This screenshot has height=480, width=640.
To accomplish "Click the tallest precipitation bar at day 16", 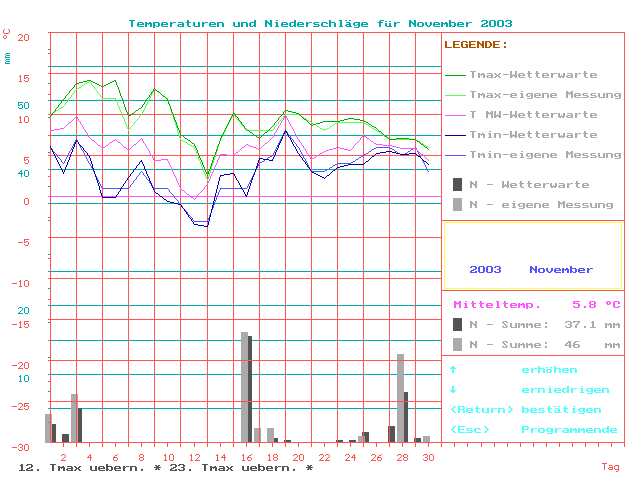I will click(x=244, y=386).
